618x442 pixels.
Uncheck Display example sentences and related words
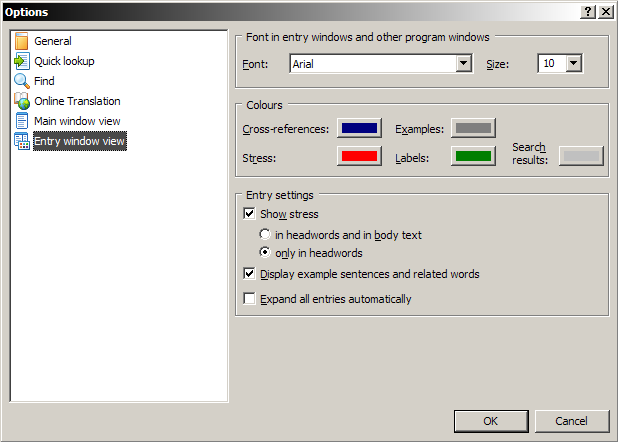click(x=250, y=274)
